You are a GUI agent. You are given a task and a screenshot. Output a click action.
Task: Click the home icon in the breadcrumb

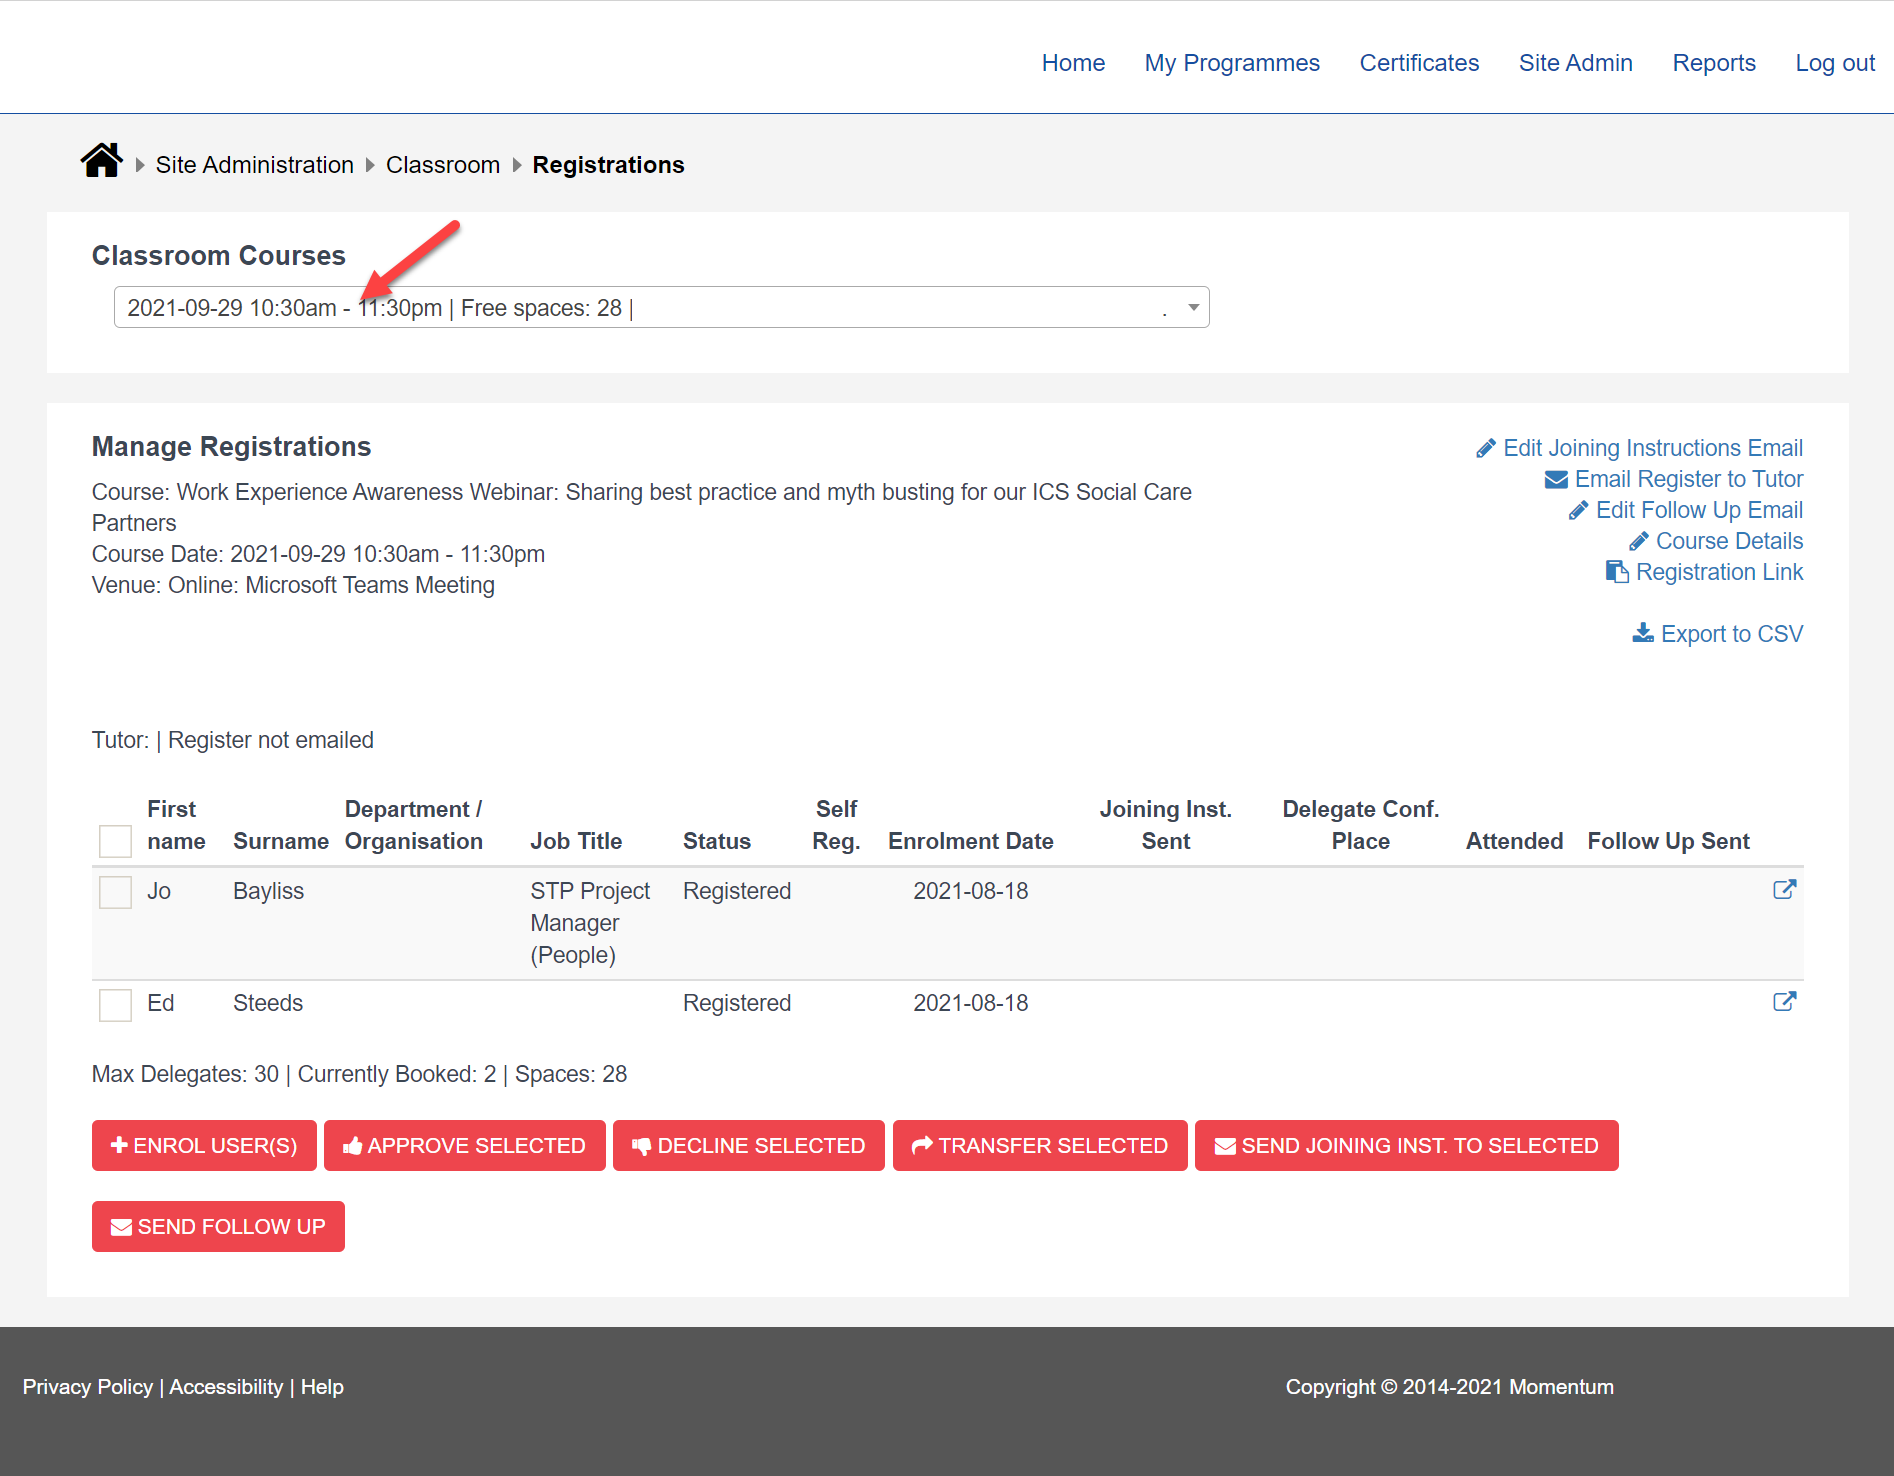point(101,161)
